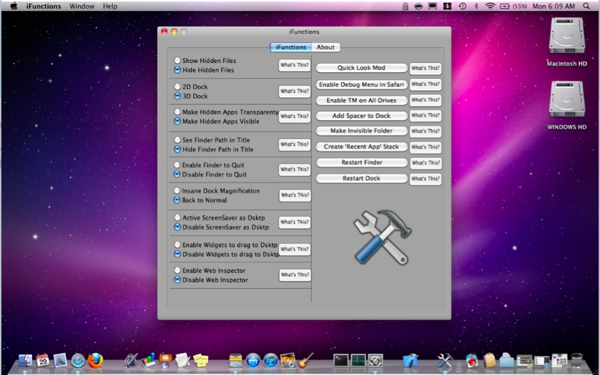The height and width of the screenshot is (375, 600).
Task: Open Spotlight search magnifier
Action: click(x=586, y=6)
